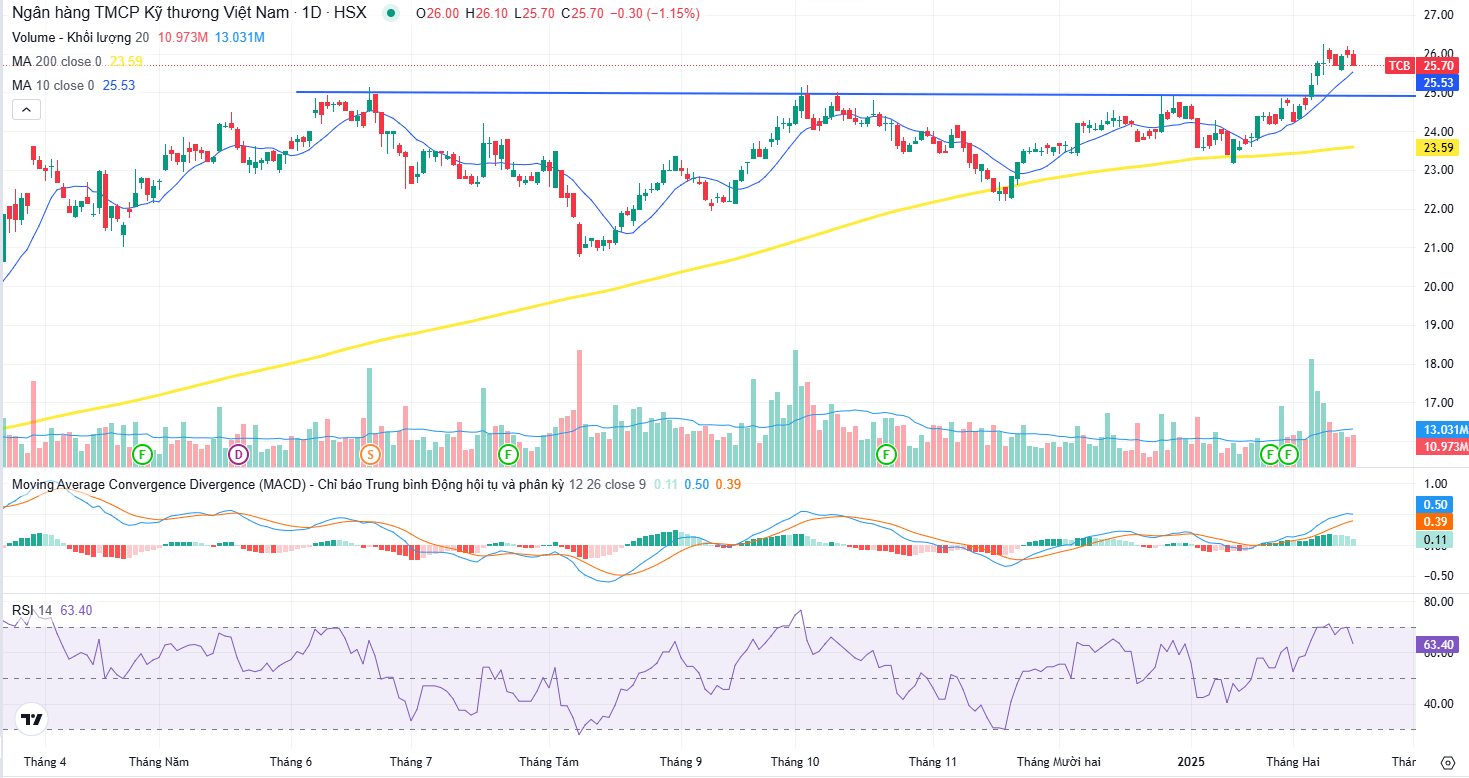1469x778 pixels.
Task: Click the F earnings marker near Tháng 11
Action: [886, 455]
